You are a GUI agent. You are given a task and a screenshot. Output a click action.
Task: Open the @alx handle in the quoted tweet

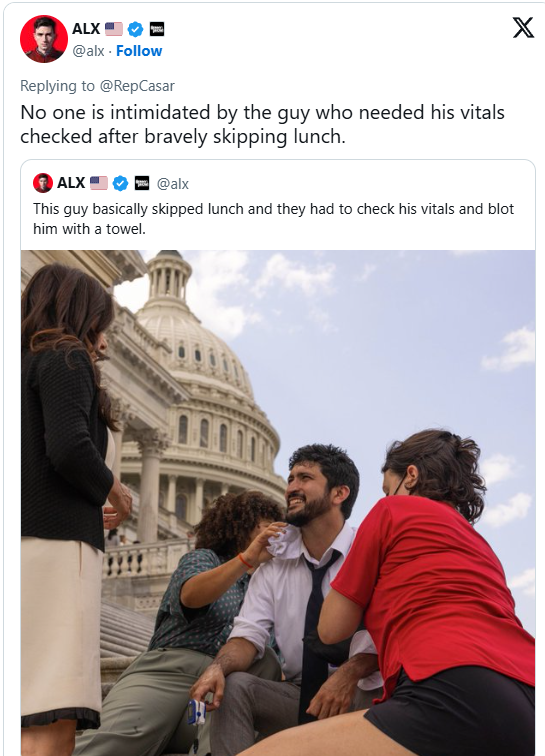tap(173, 184)
